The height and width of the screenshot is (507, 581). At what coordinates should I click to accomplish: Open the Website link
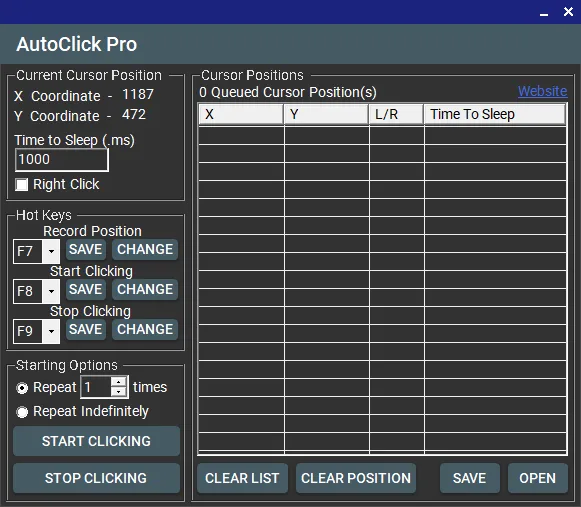(542, 91)
